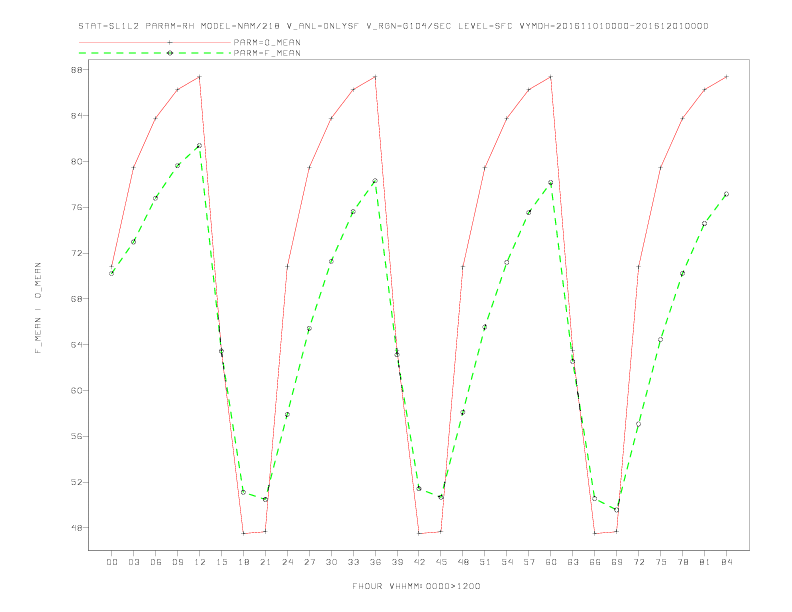Viewport: 792px width, 612px height.
Task: Click the PARM=O_MEAN legend label
Action: (267, 42)
